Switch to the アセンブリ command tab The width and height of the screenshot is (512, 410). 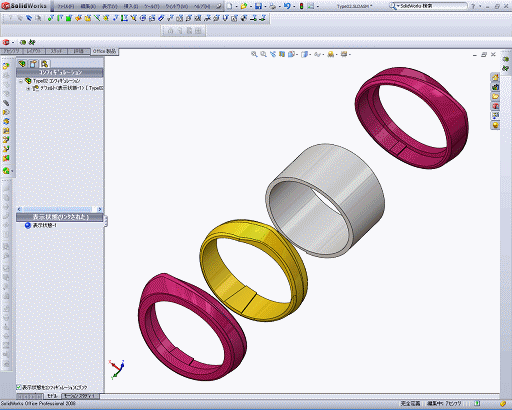click(11, 51)
